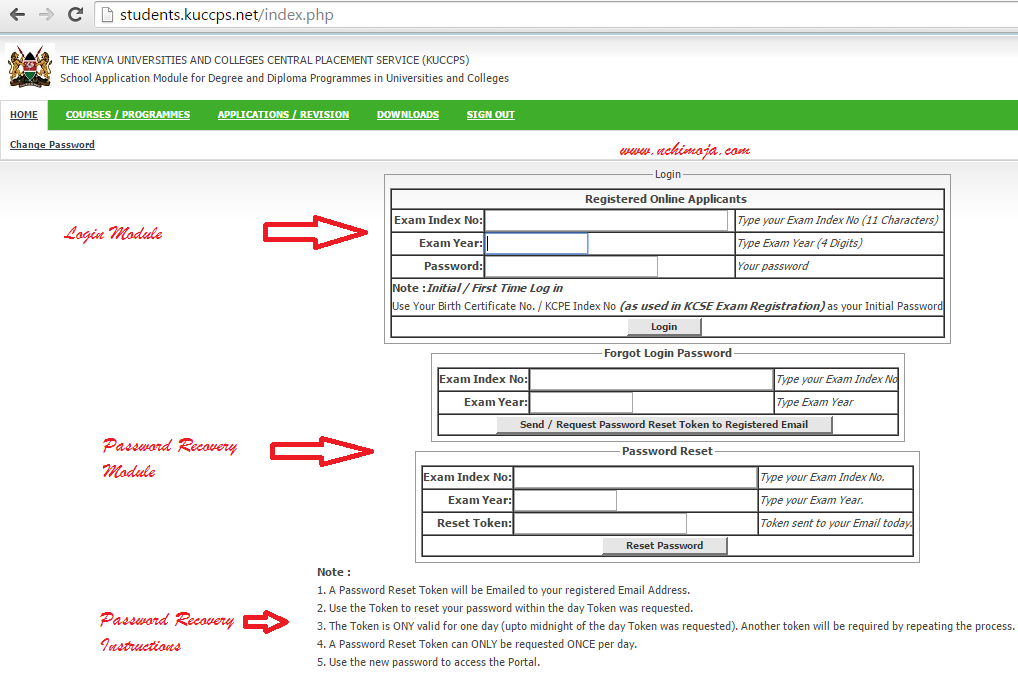Open the Change Password link
1018x680 pixels.
(52, 145)
